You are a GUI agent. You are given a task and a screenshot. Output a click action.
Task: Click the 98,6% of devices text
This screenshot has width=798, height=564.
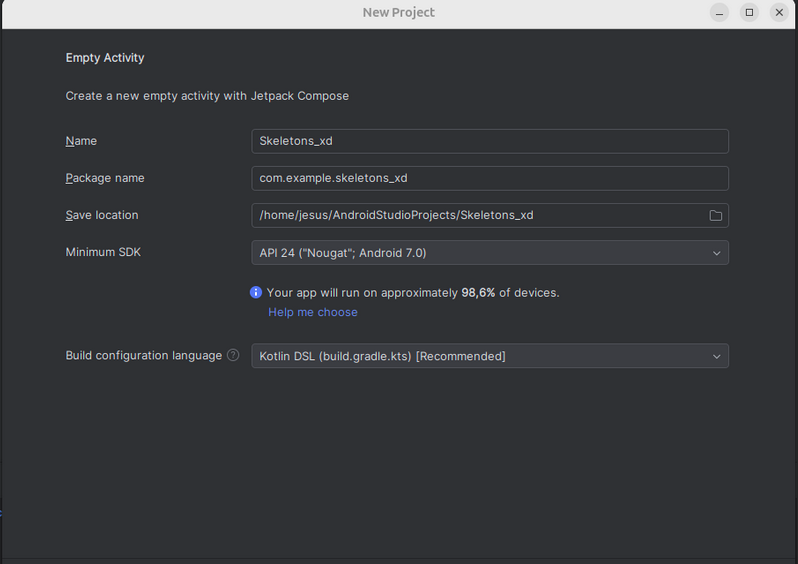pyautogui.click(x=510, y=293)
